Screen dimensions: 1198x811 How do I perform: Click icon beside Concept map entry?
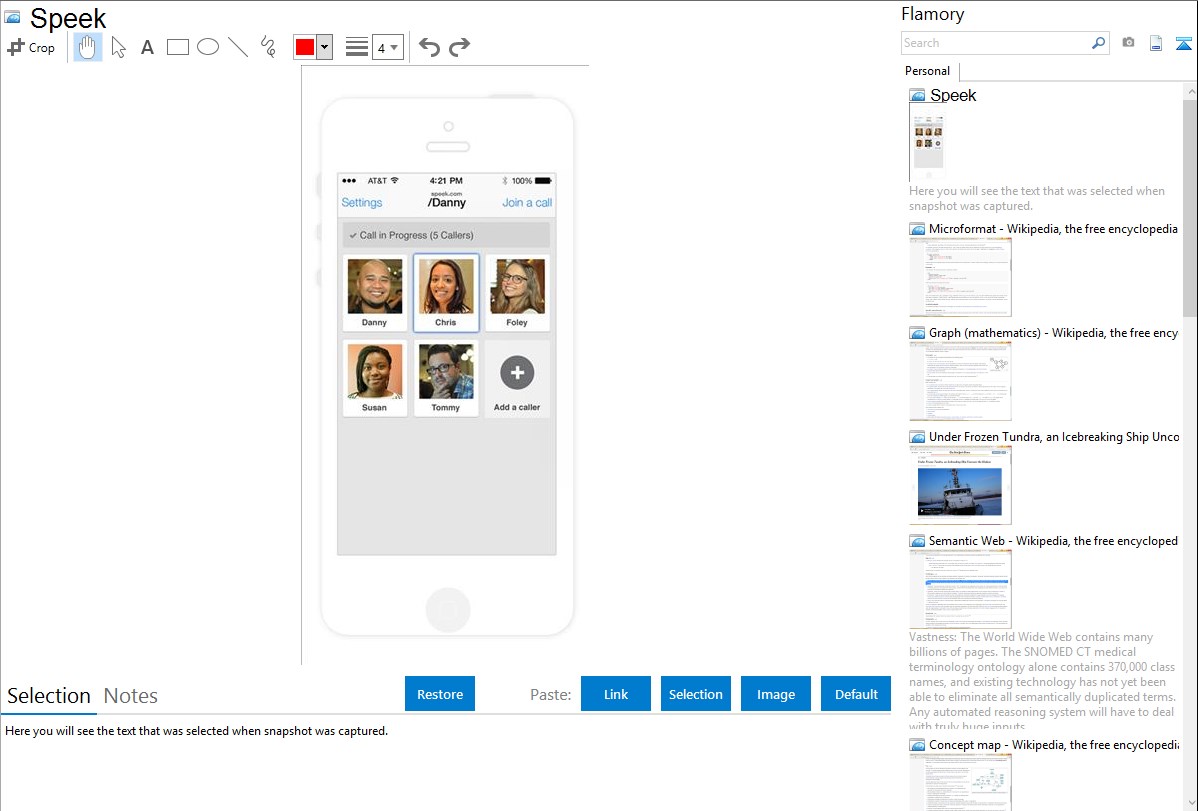click(x=917, y=744)
